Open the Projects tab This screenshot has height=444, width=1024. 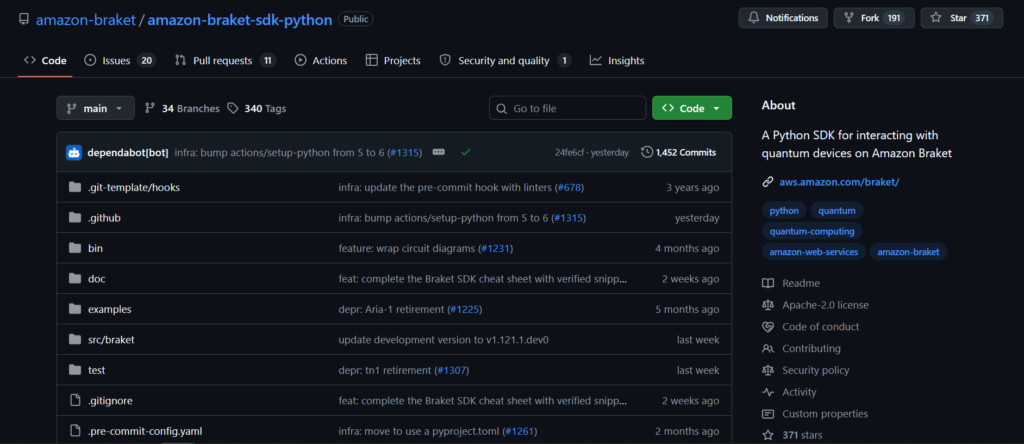pyautogui.click(x=393, y=60)
